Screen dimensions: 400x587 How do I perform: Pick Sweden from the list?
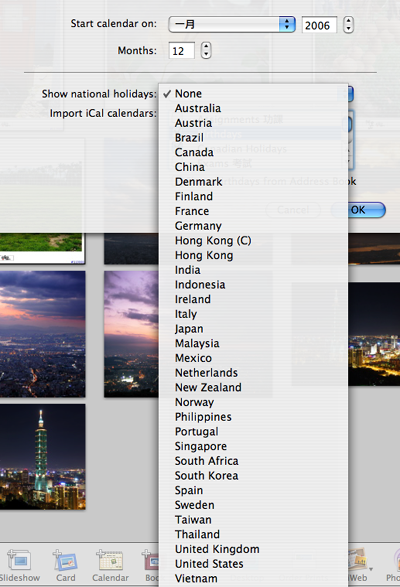[254, 505]
